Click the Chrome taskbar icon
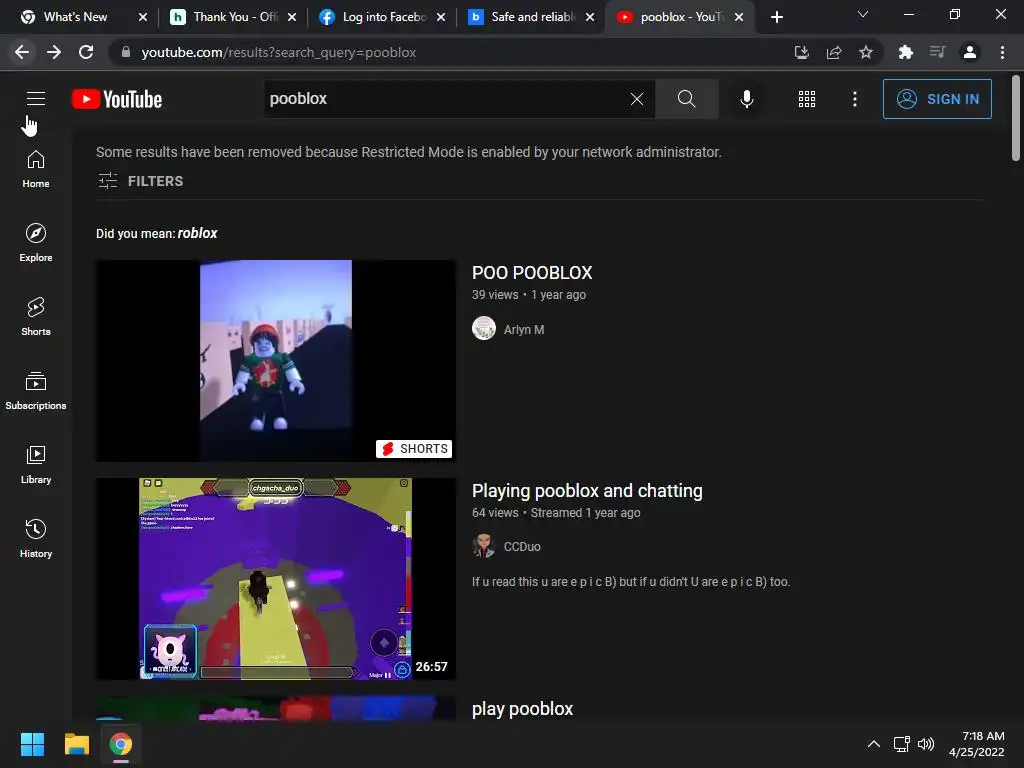1024x768 pixels. pos(121,744)
